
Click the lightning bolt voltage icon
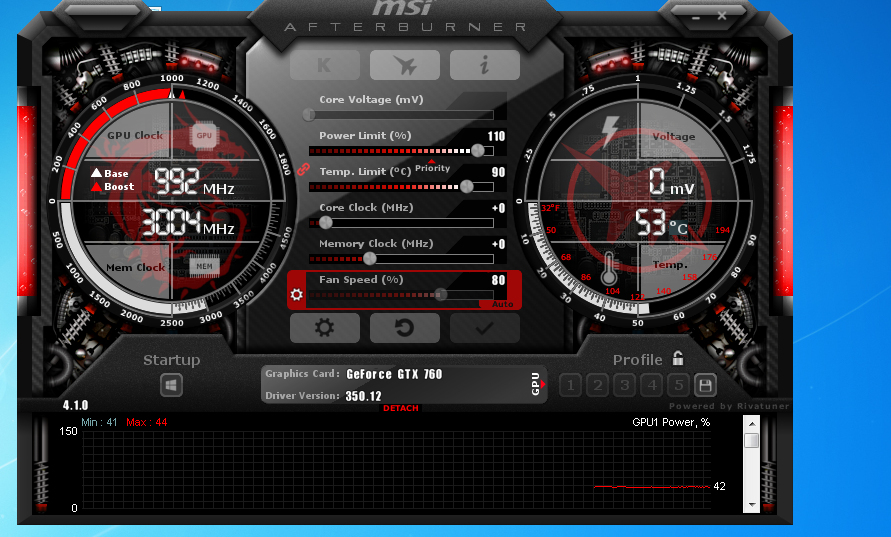610,131
